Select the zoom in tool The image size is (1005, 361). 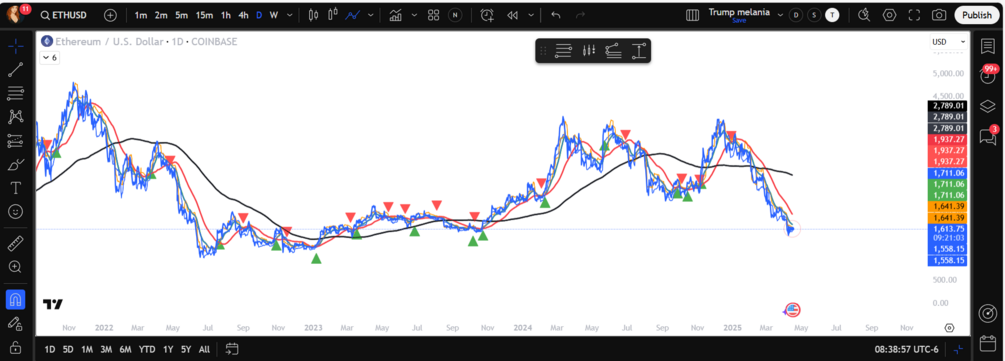[x=15, y=267]
